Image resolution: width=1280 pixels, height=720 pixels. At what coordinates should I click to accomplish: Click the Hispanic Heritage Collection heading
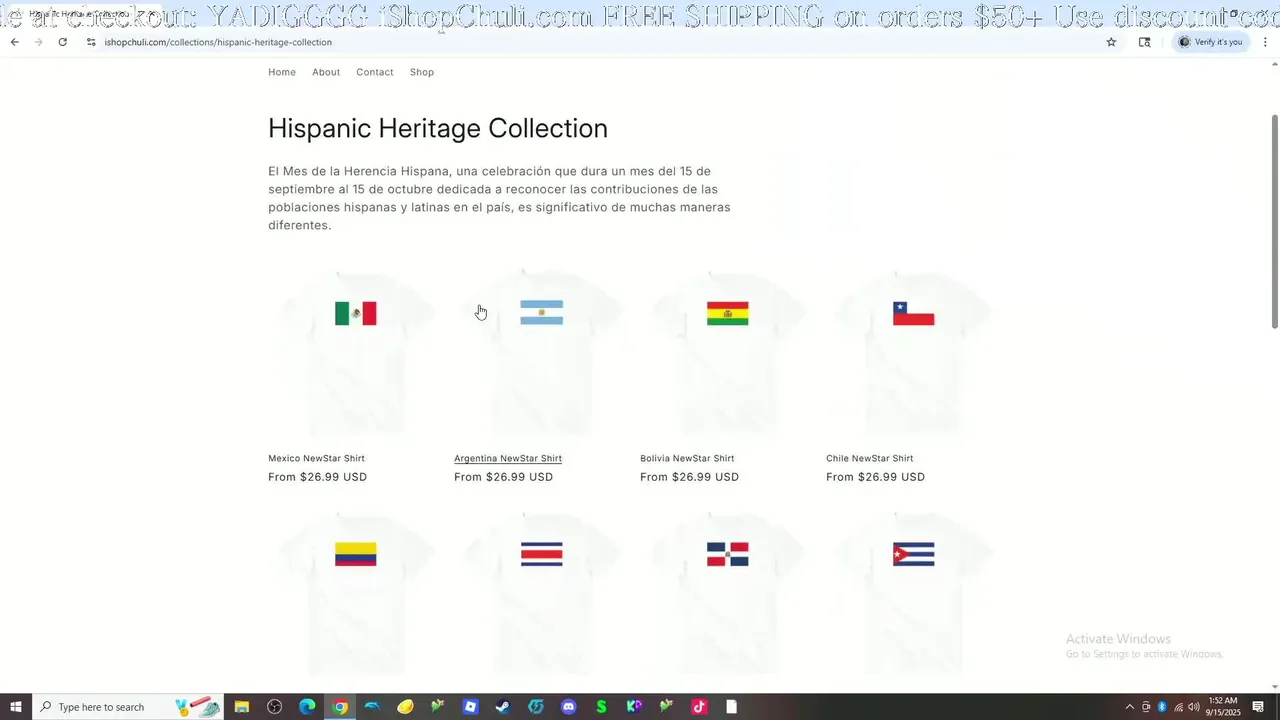point(438,128)
